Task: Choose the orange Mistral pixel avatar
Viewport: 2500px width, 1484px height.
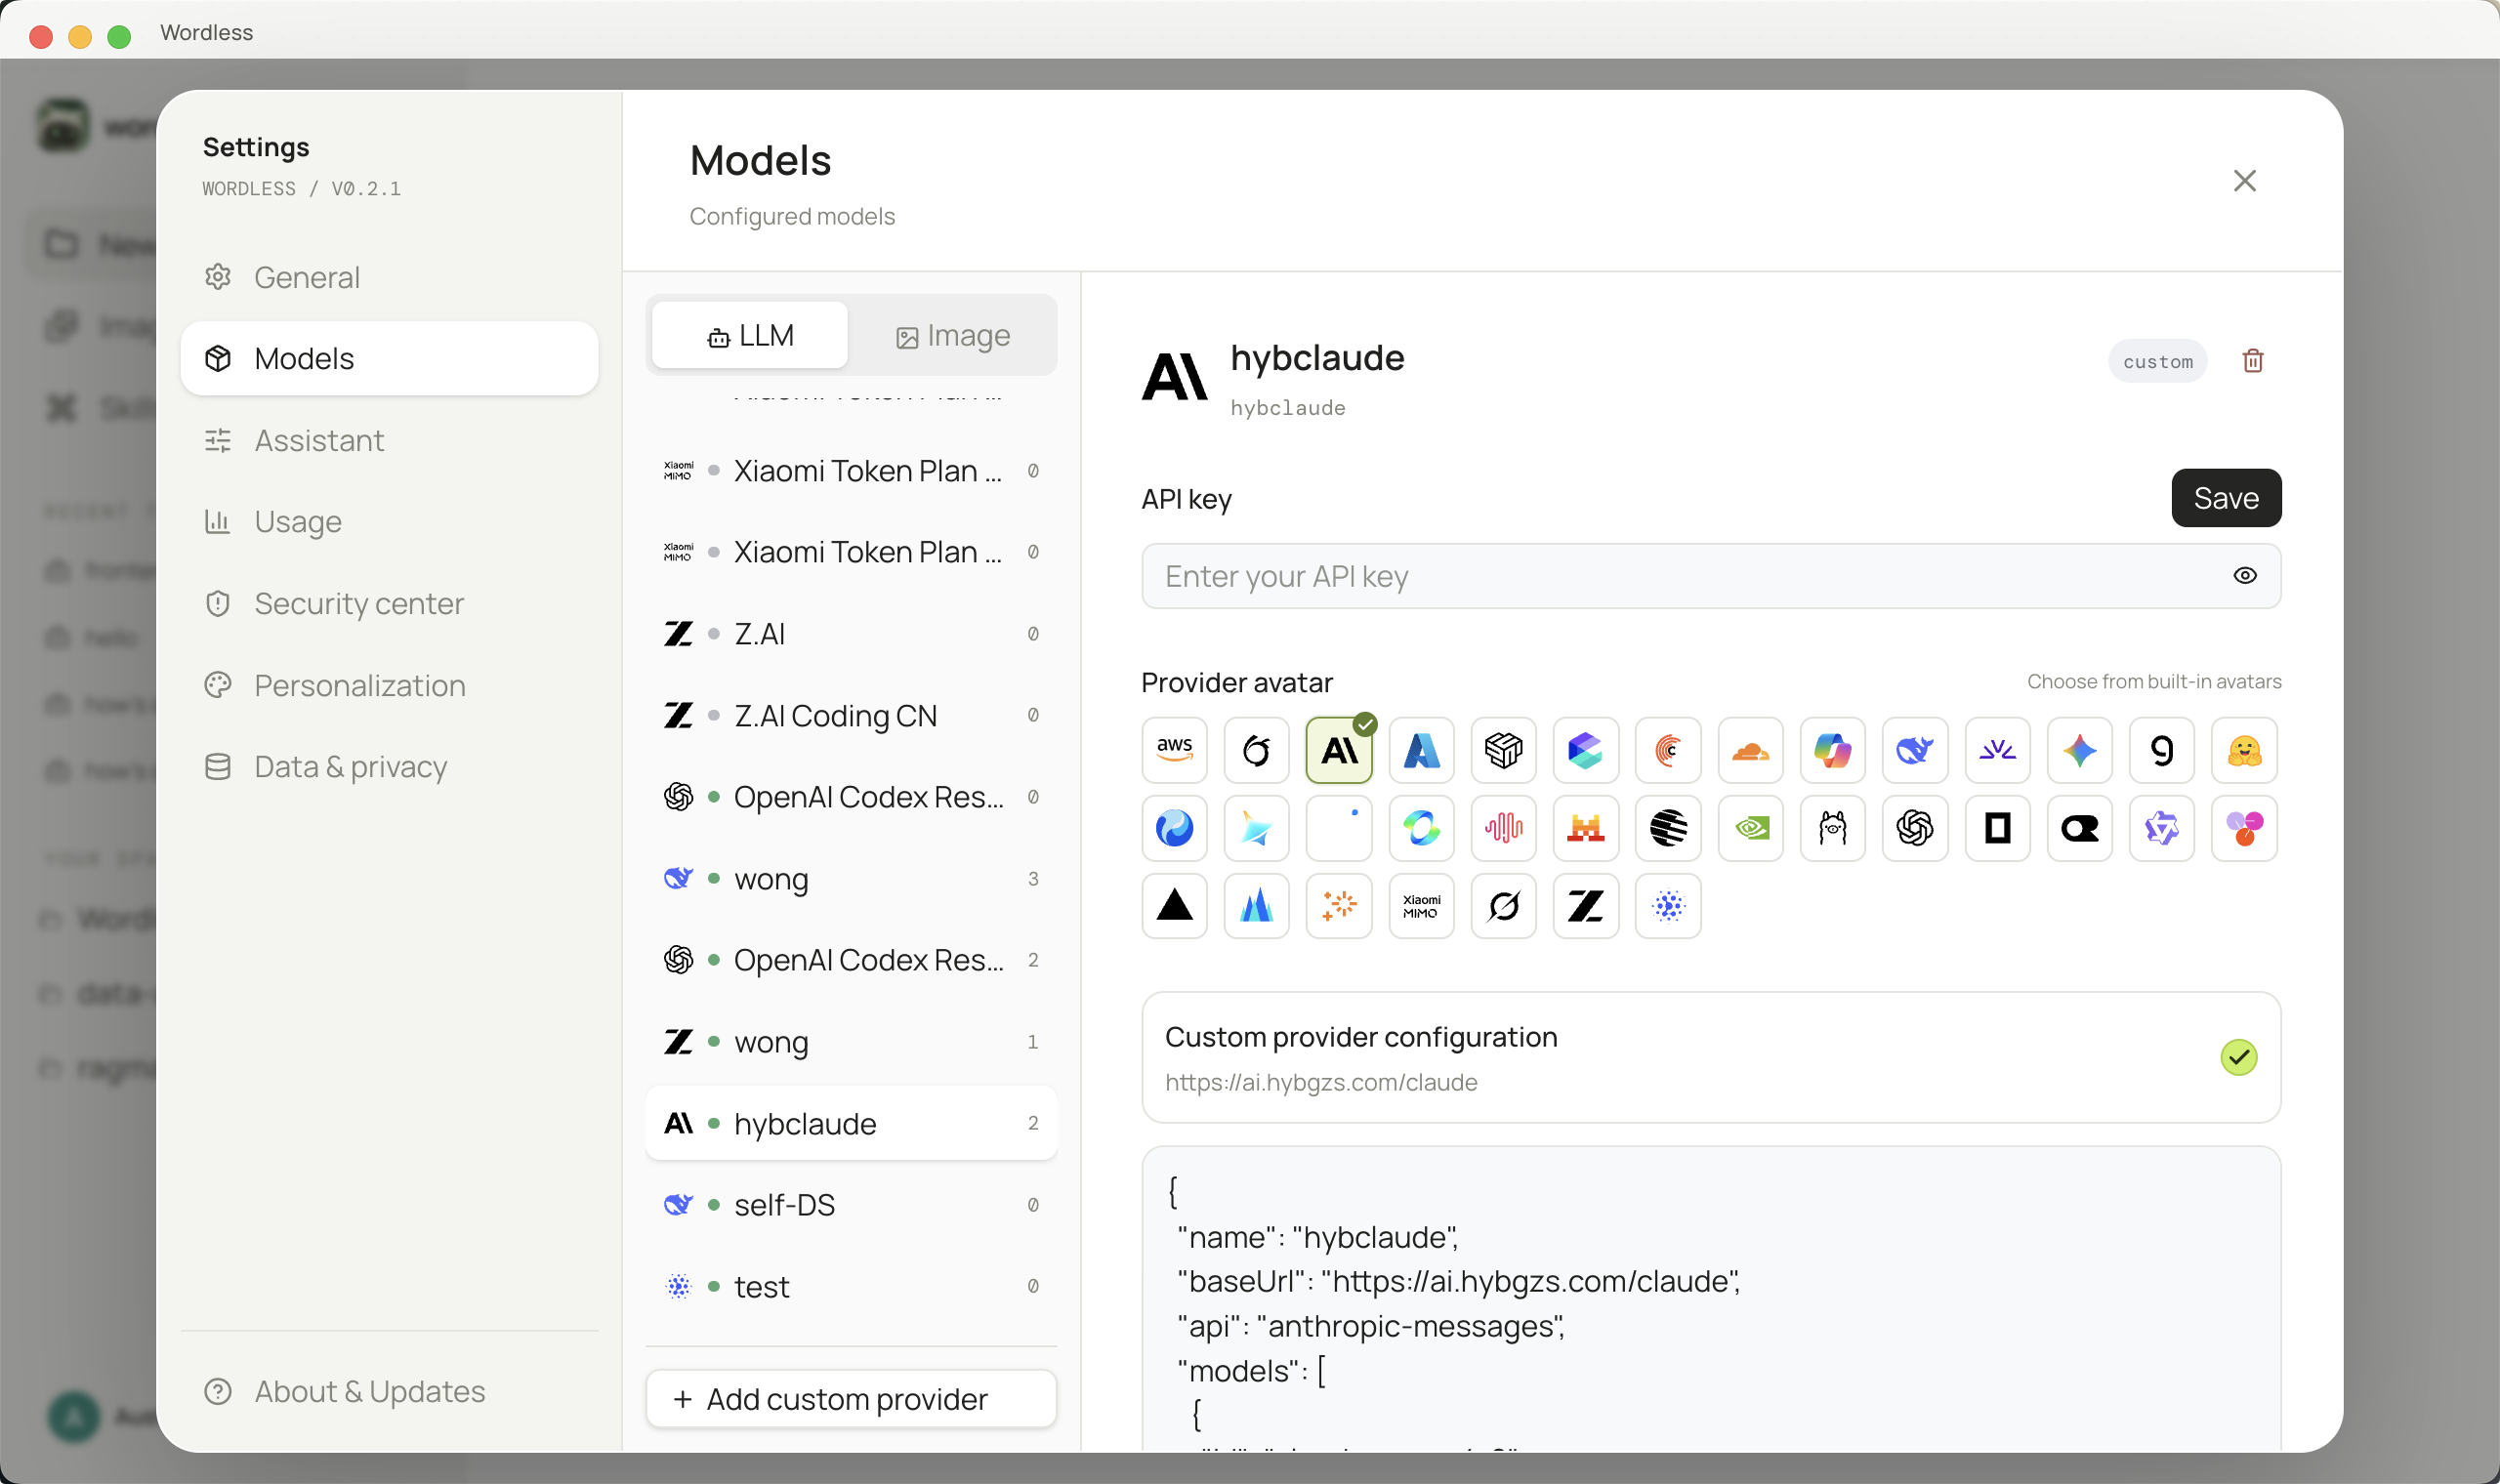Action: pos(1586,828)
